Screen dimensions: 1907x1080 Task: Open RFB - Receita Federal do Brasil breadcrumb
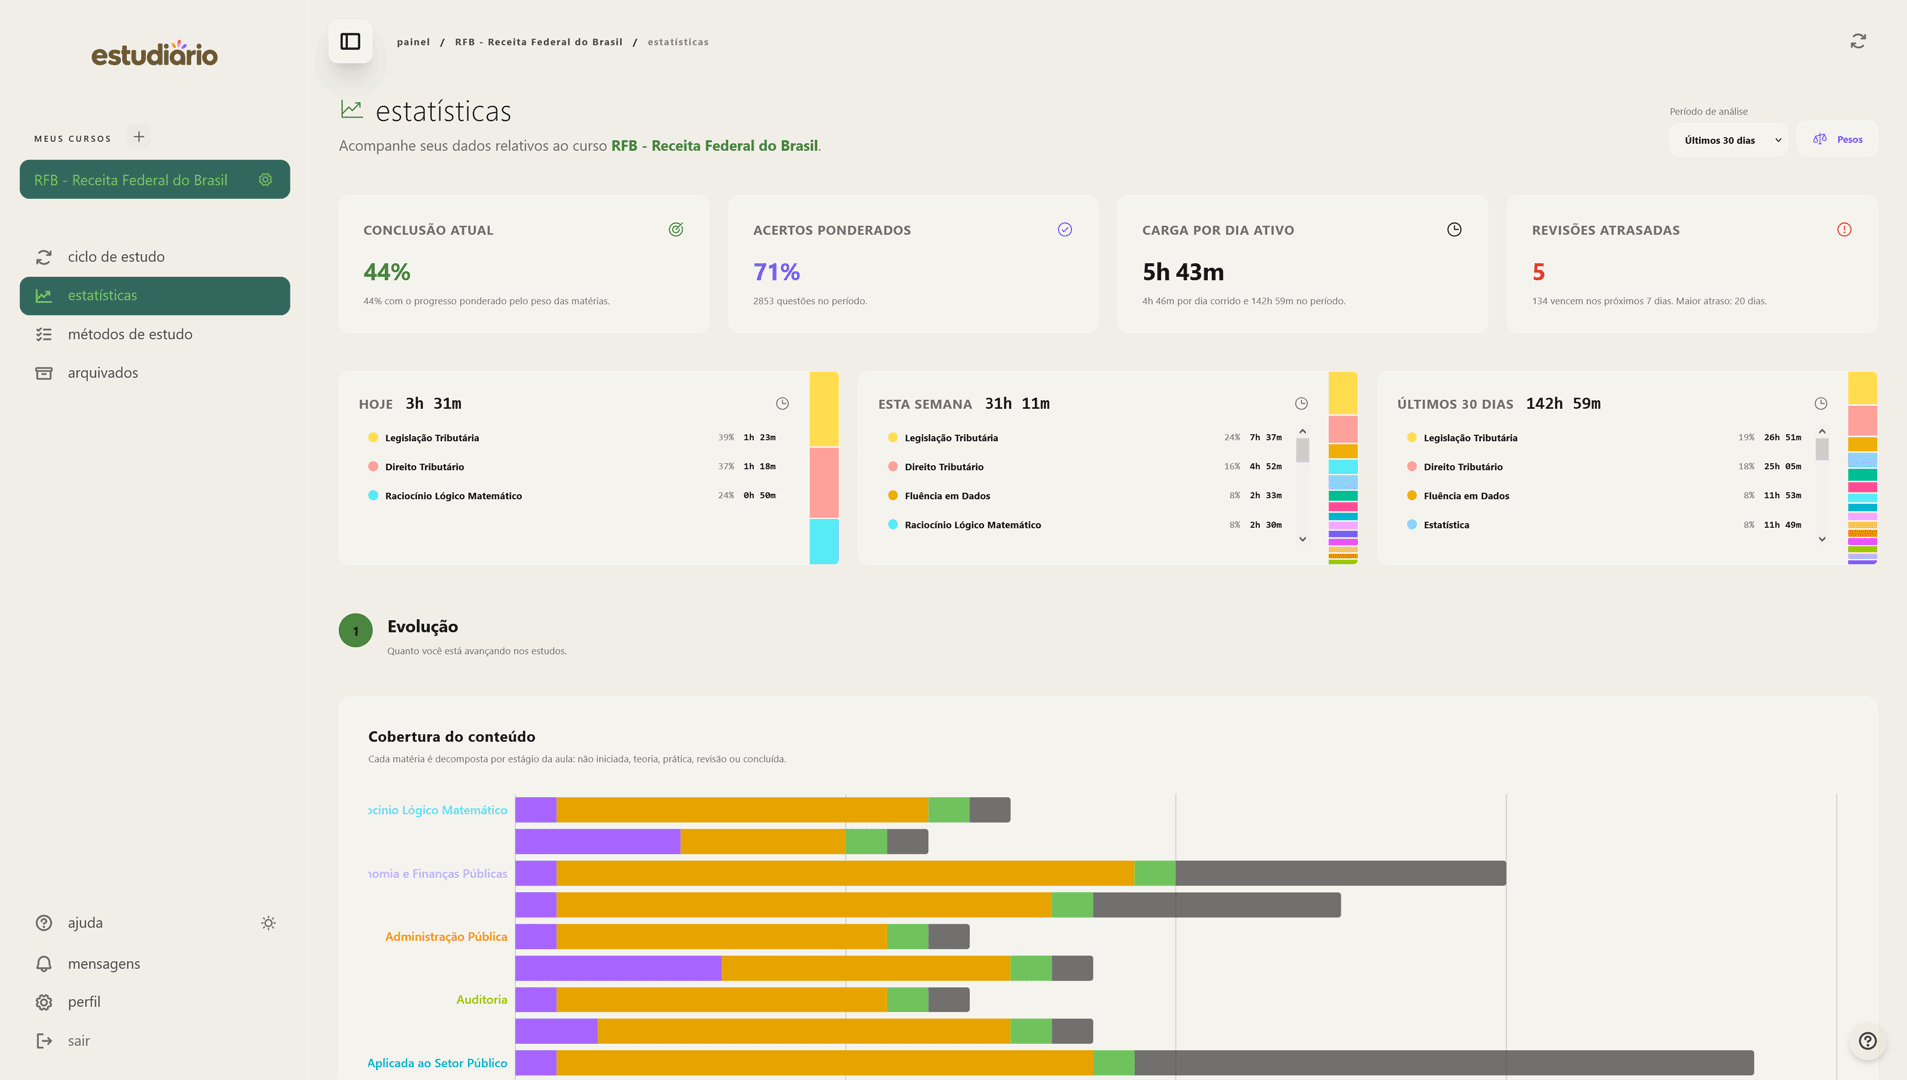[x=538, y=42]
